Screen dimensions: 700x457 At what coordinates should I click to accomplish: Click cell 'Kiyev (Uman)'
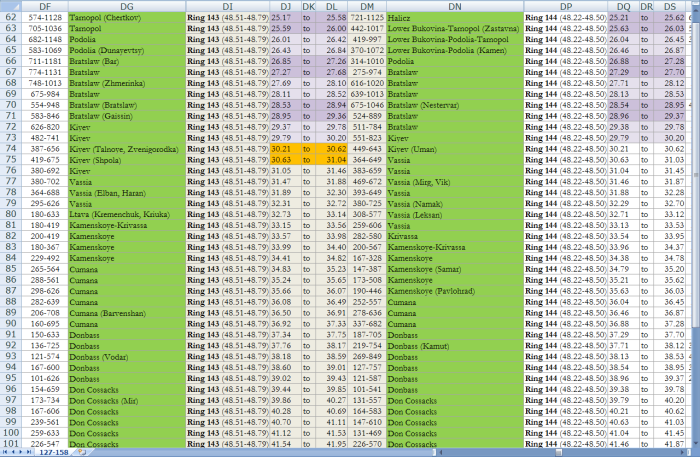pos(455,149)
